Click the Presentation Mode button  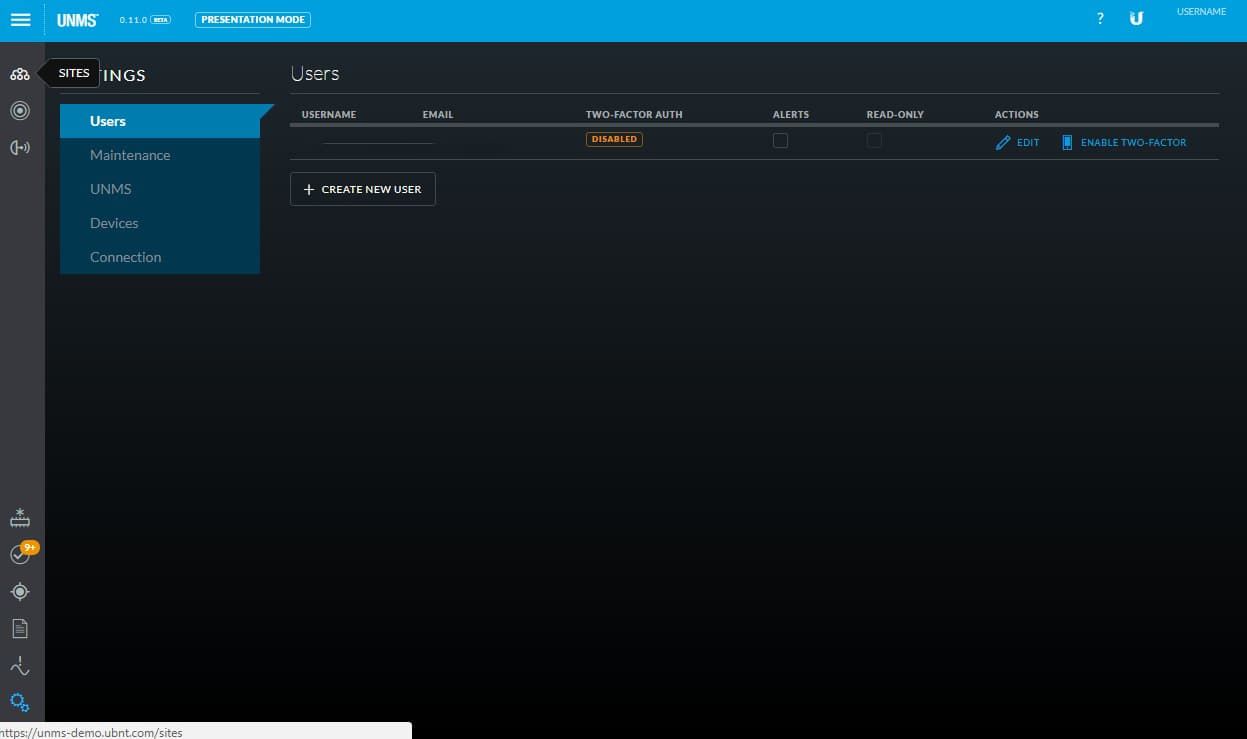click(x=253, y=20)
